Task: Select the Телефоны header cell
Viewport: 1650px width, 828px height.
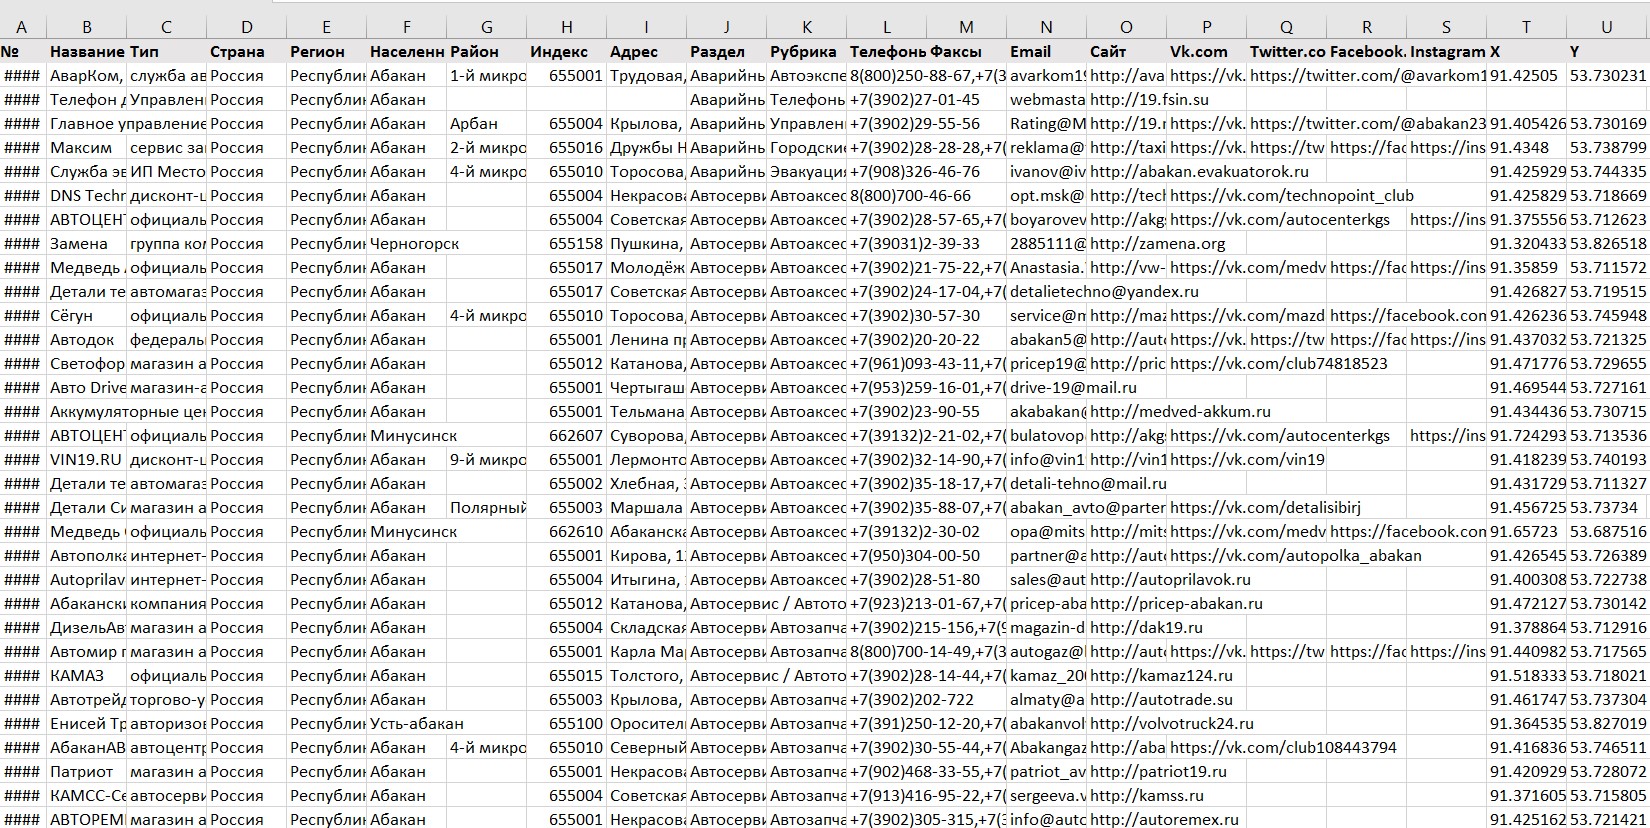Action: [x=887, y=52]
